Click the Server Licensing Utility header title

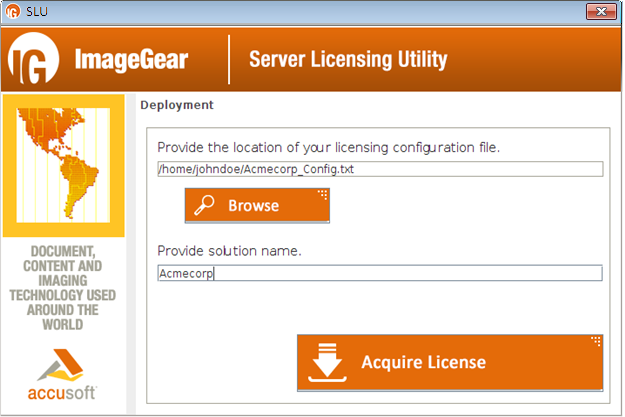click(x=348, y=60)
